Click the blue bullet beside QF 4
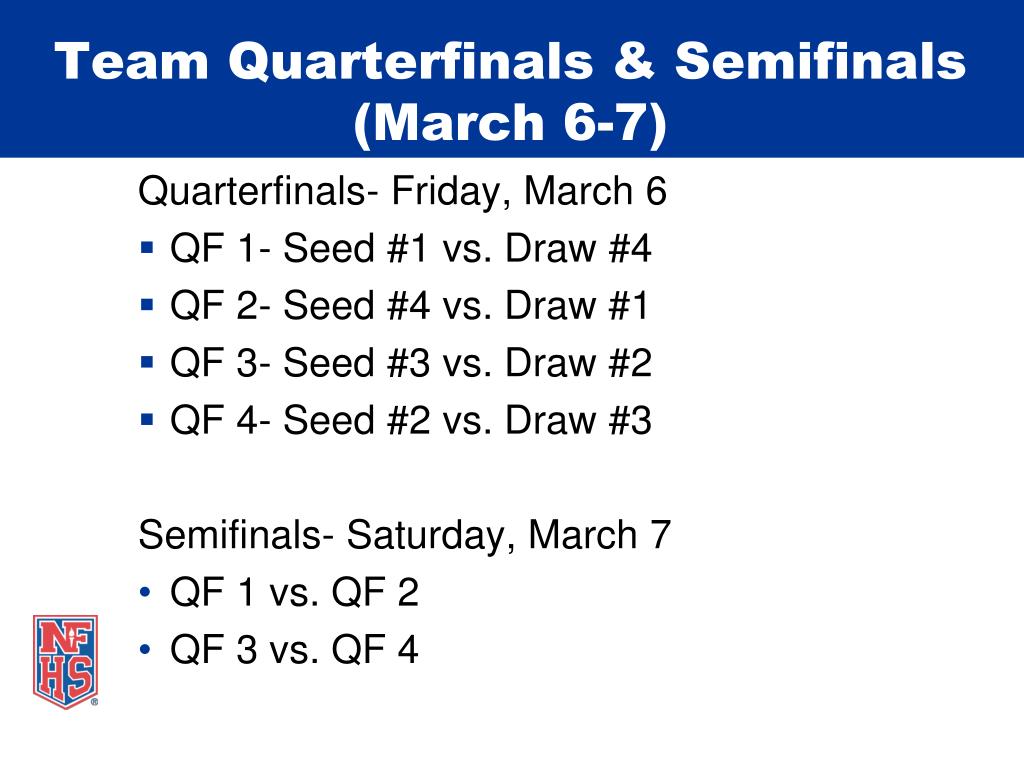 [x=147, y=419]
